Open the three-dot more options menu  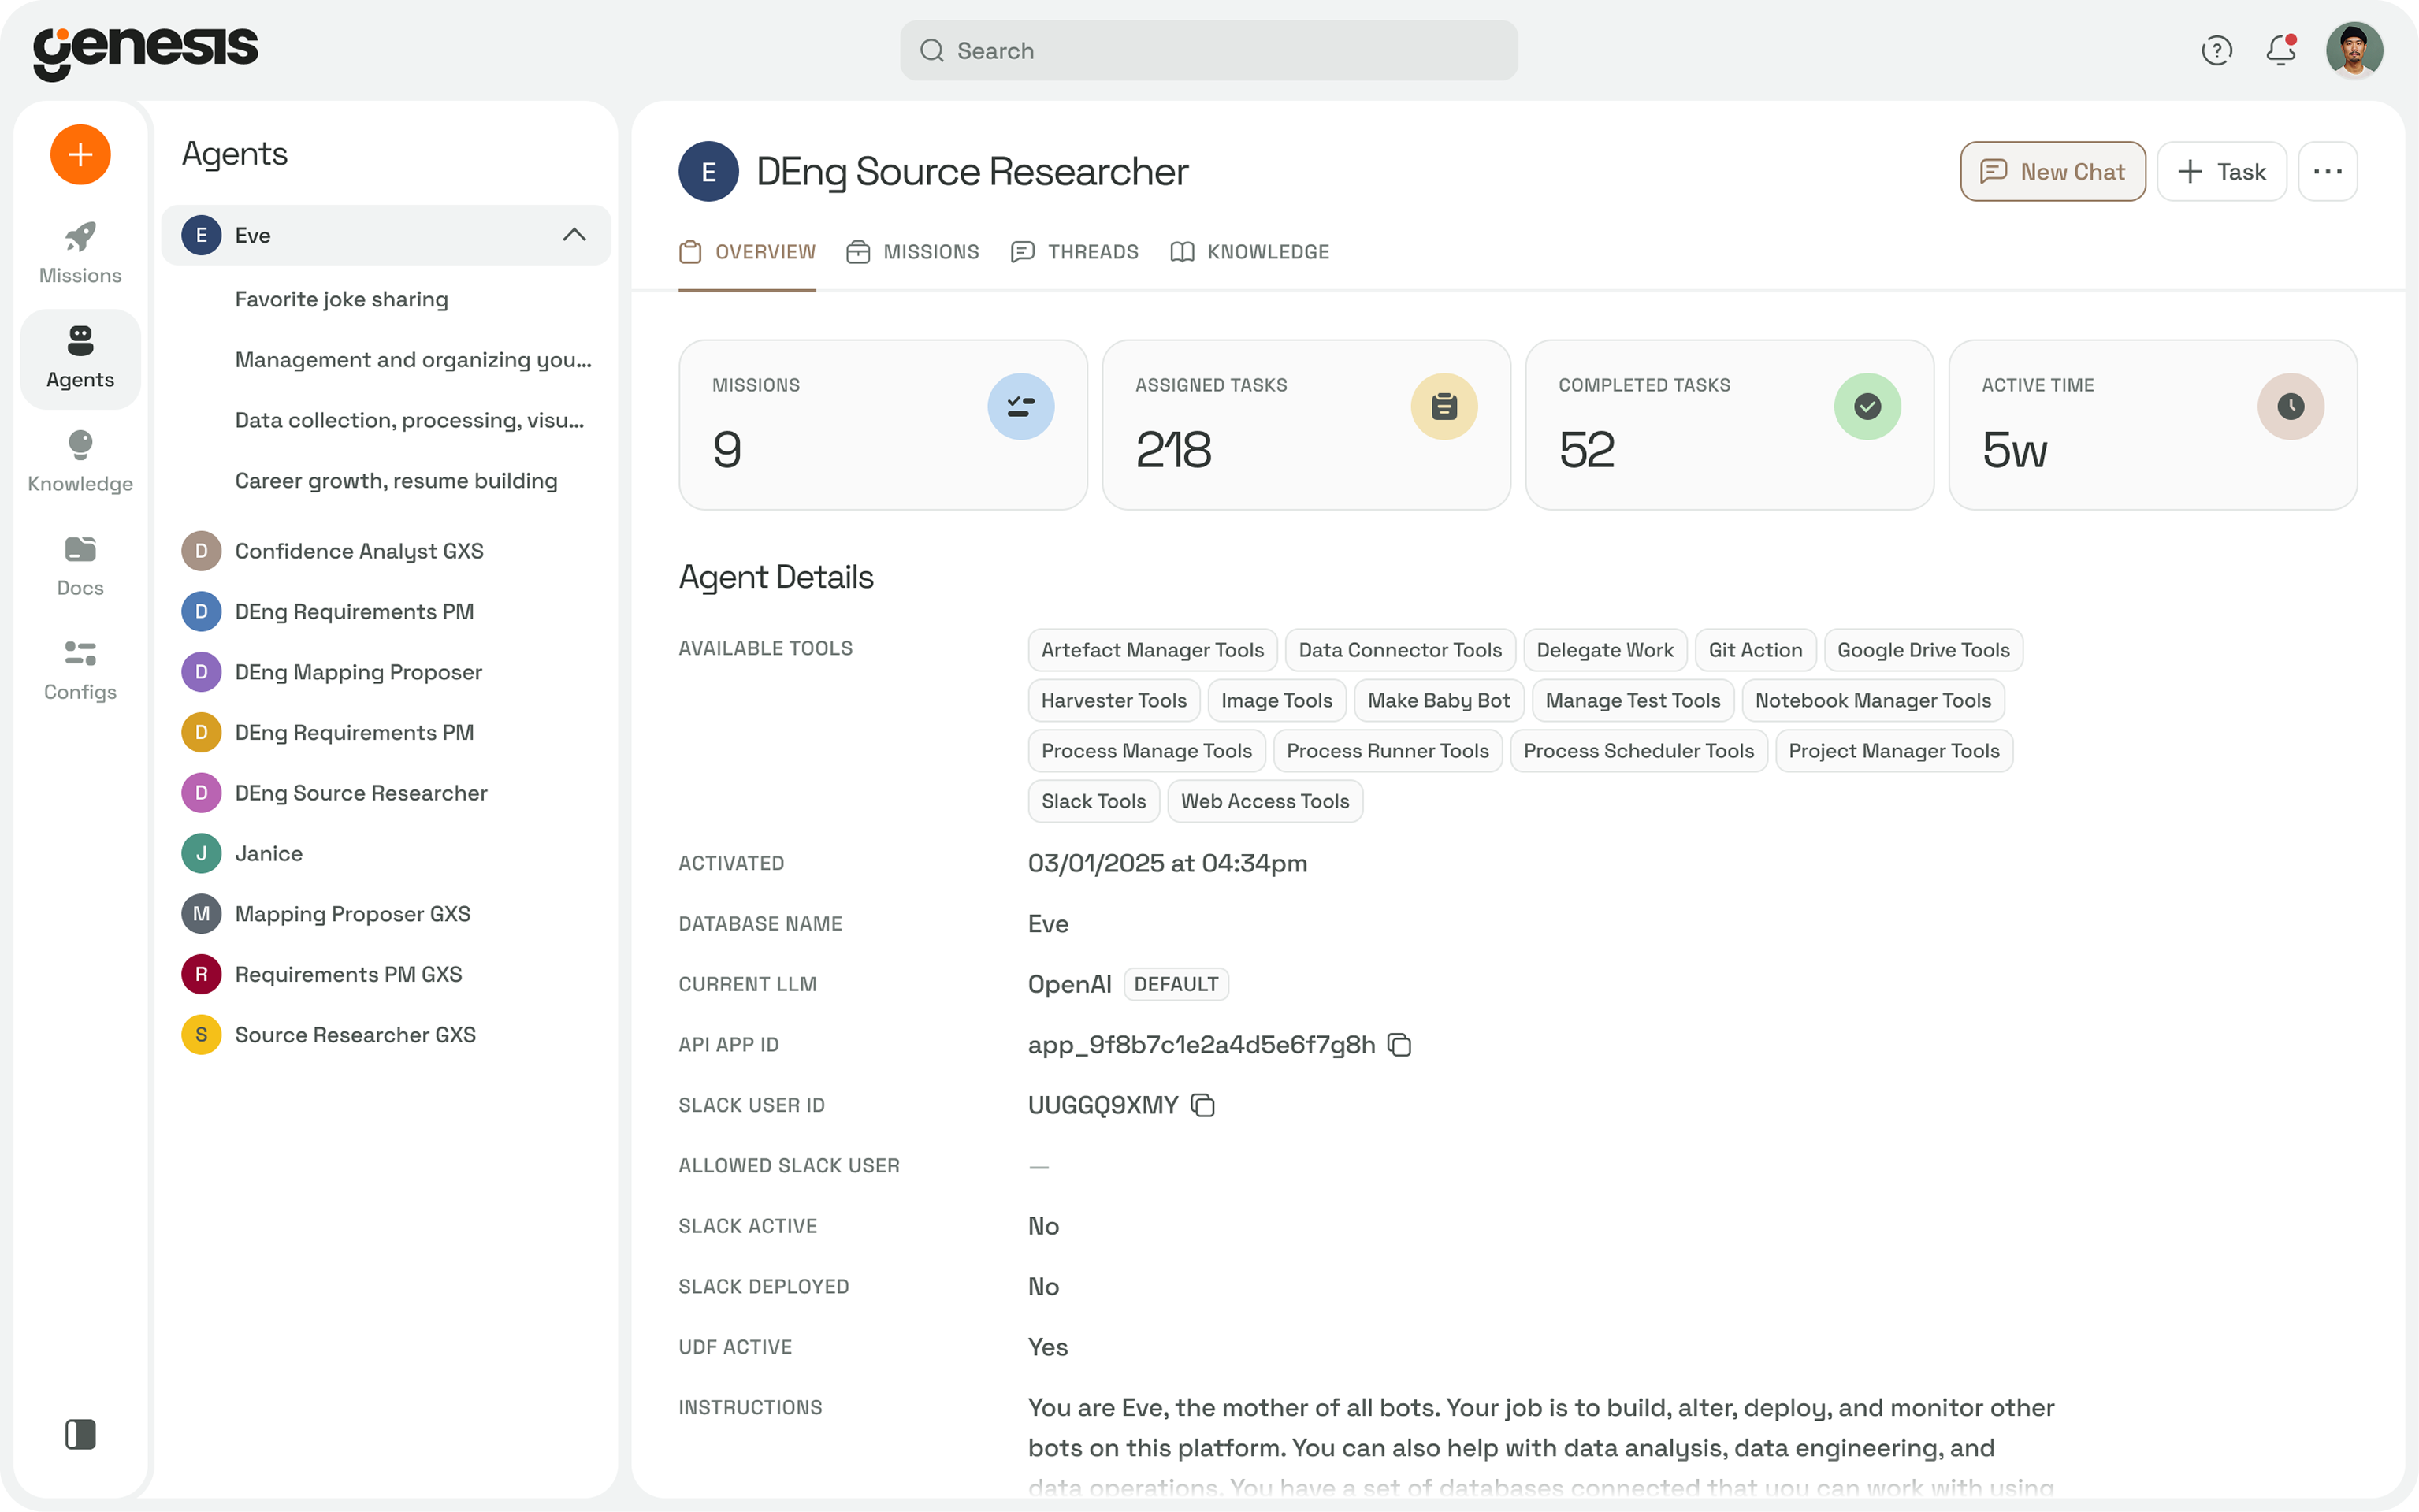2327,172
